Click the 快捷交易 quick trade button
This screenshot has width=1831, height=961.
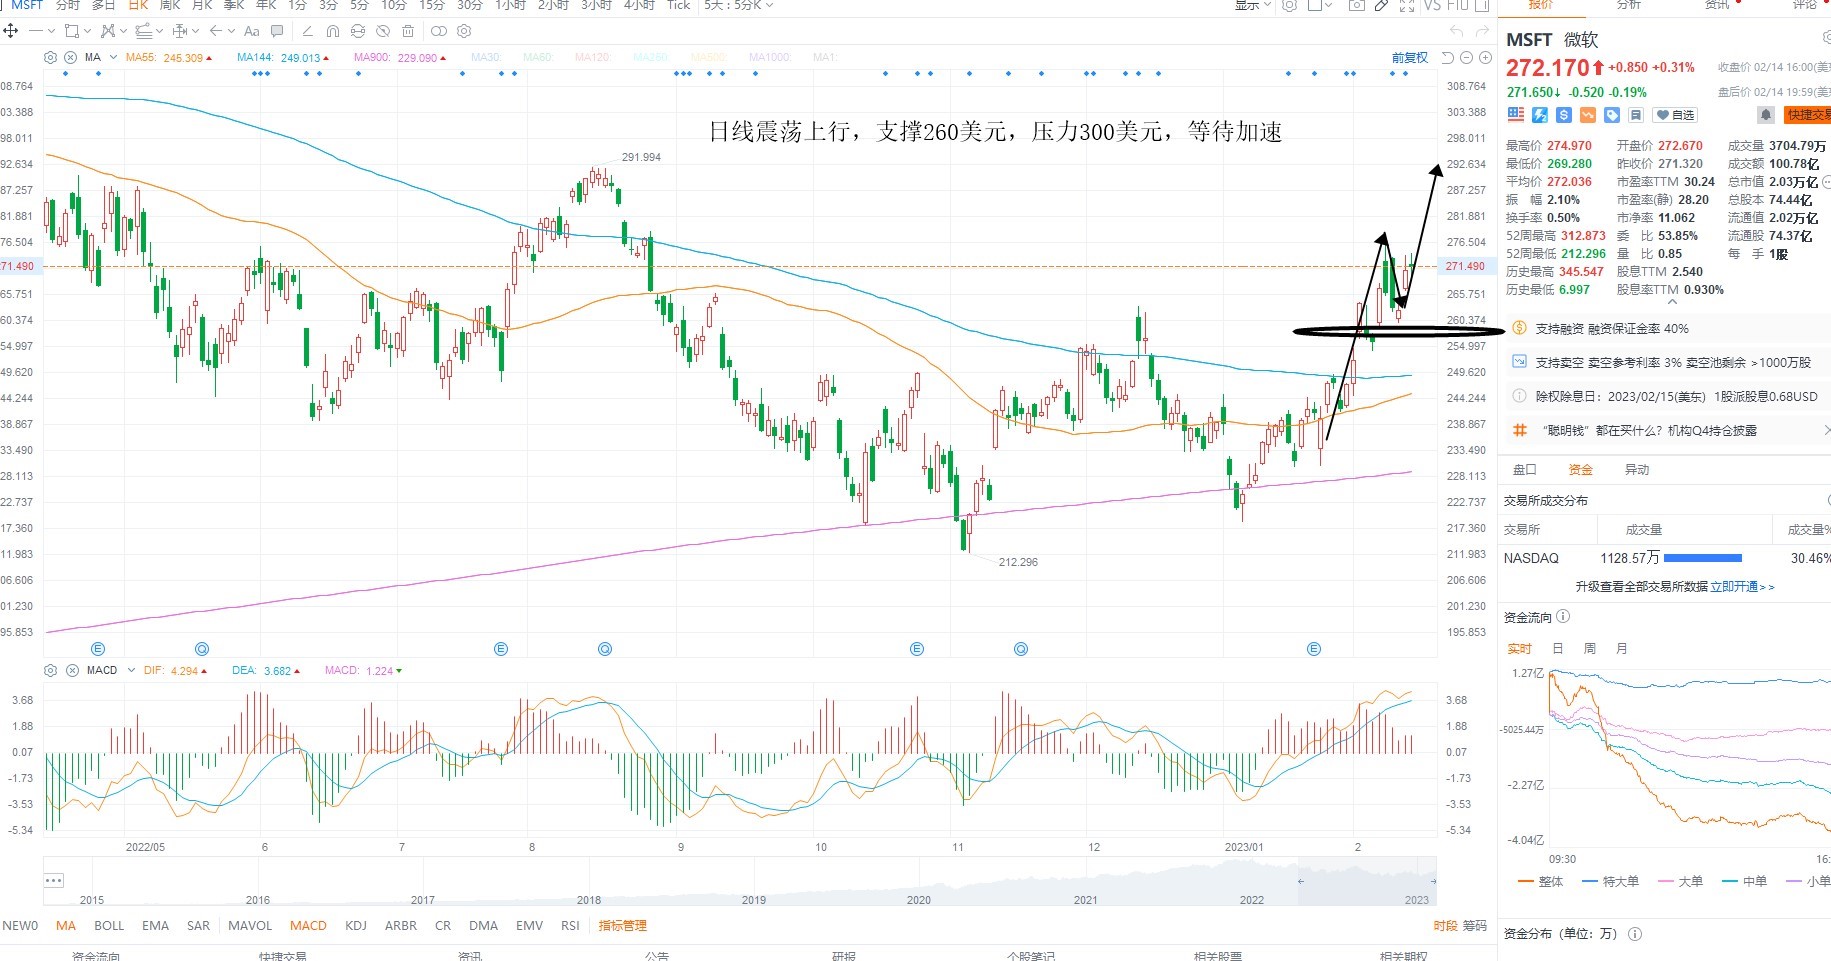1807,115
